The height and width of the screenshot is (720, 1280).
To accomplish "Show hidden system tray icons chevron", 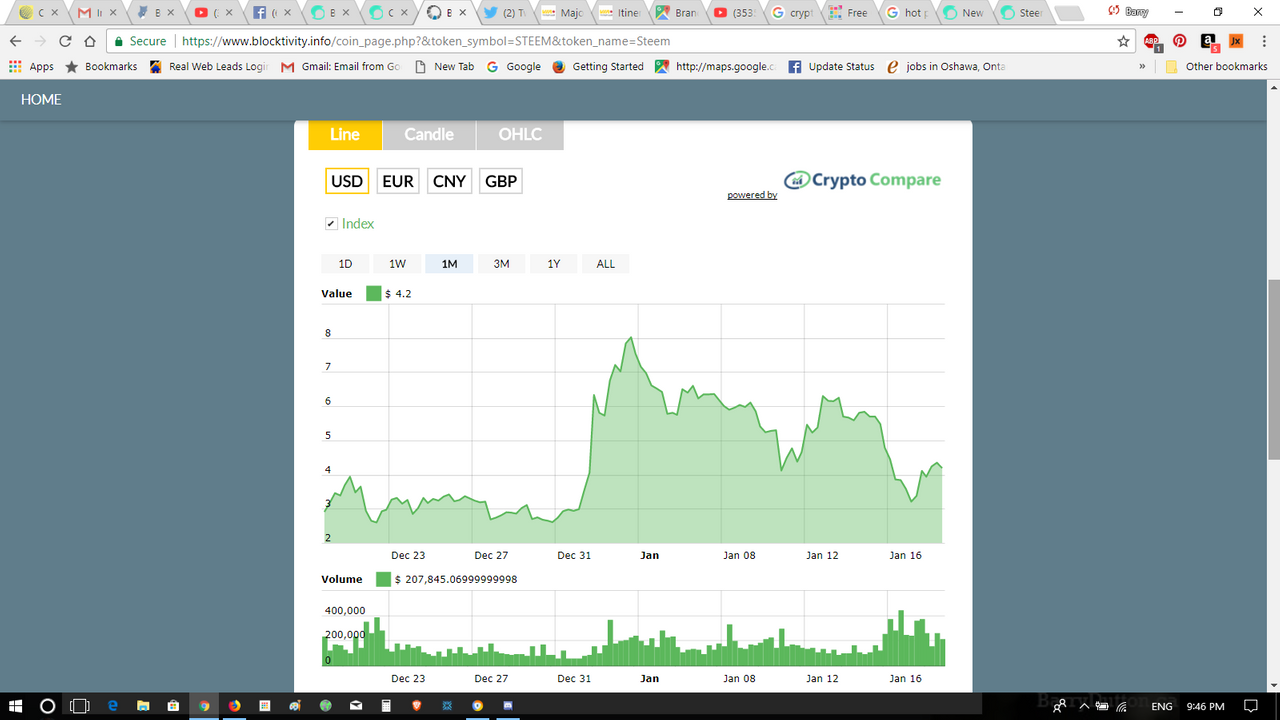I will [1082, 706].
